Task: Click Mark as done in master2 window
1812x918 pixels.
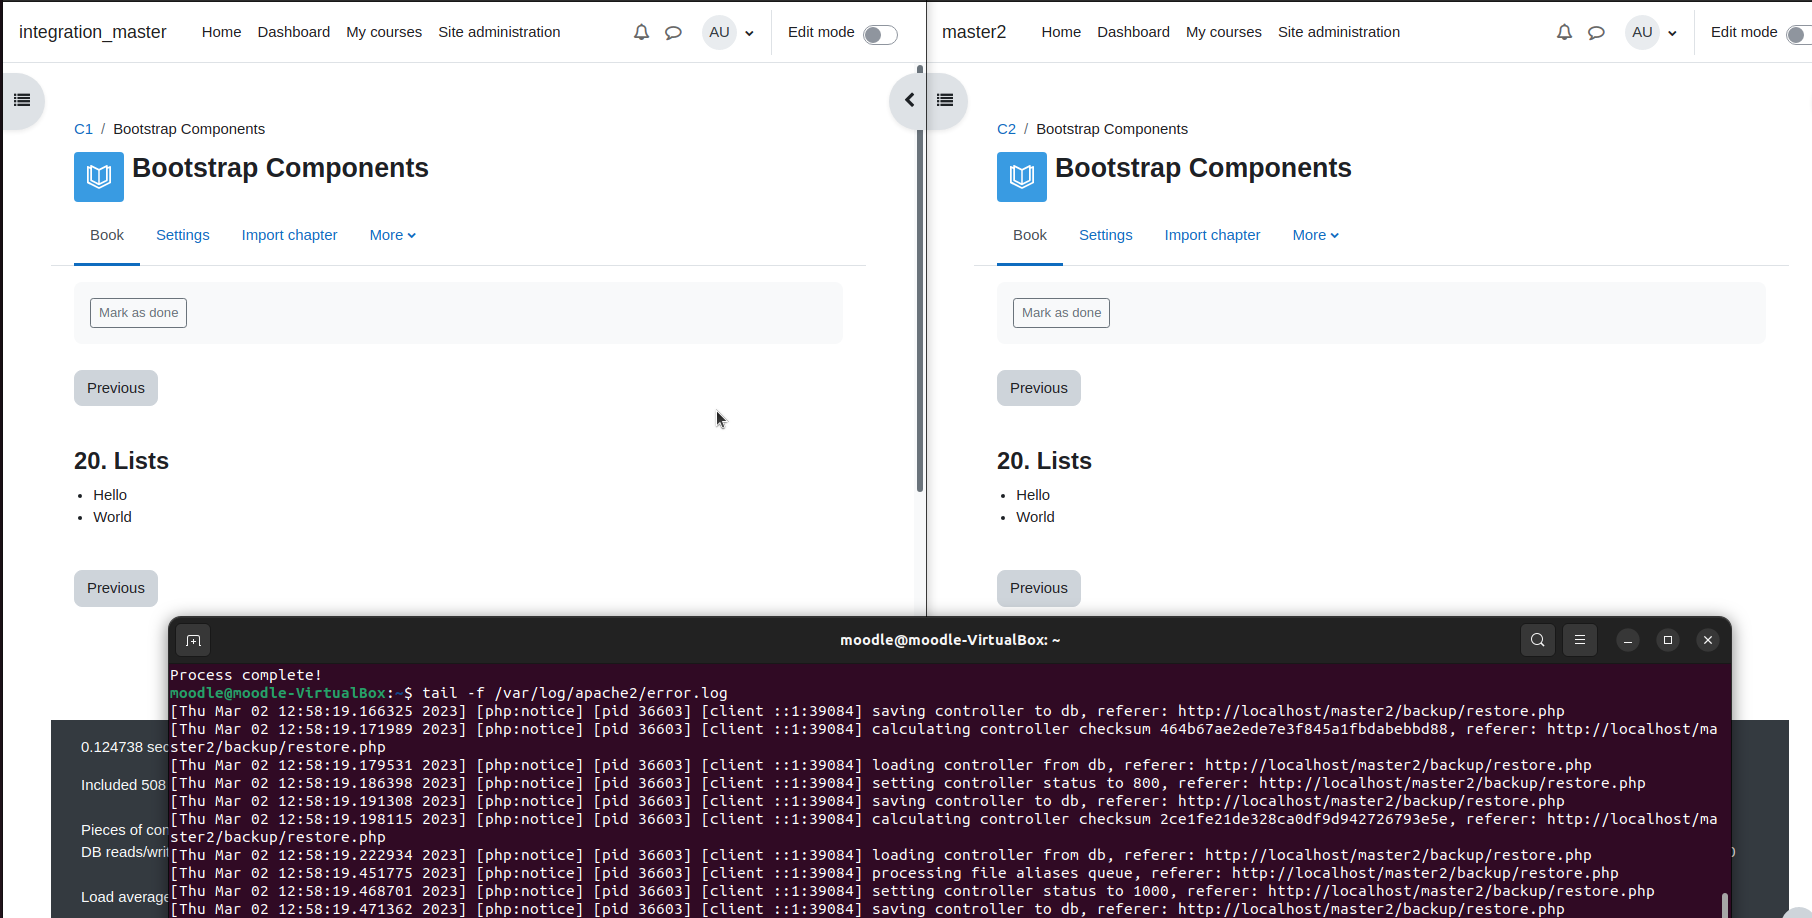Action: [x=1061, y=313]
